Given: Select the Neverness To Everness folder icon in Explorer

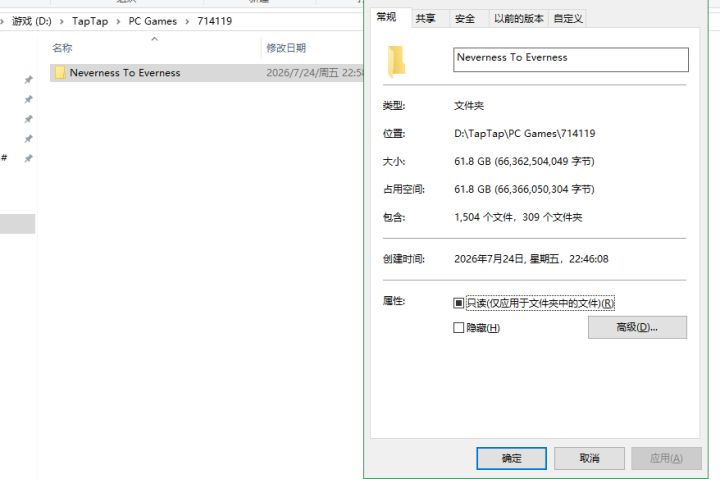Looking at the screenshot, I should point(60,73).
